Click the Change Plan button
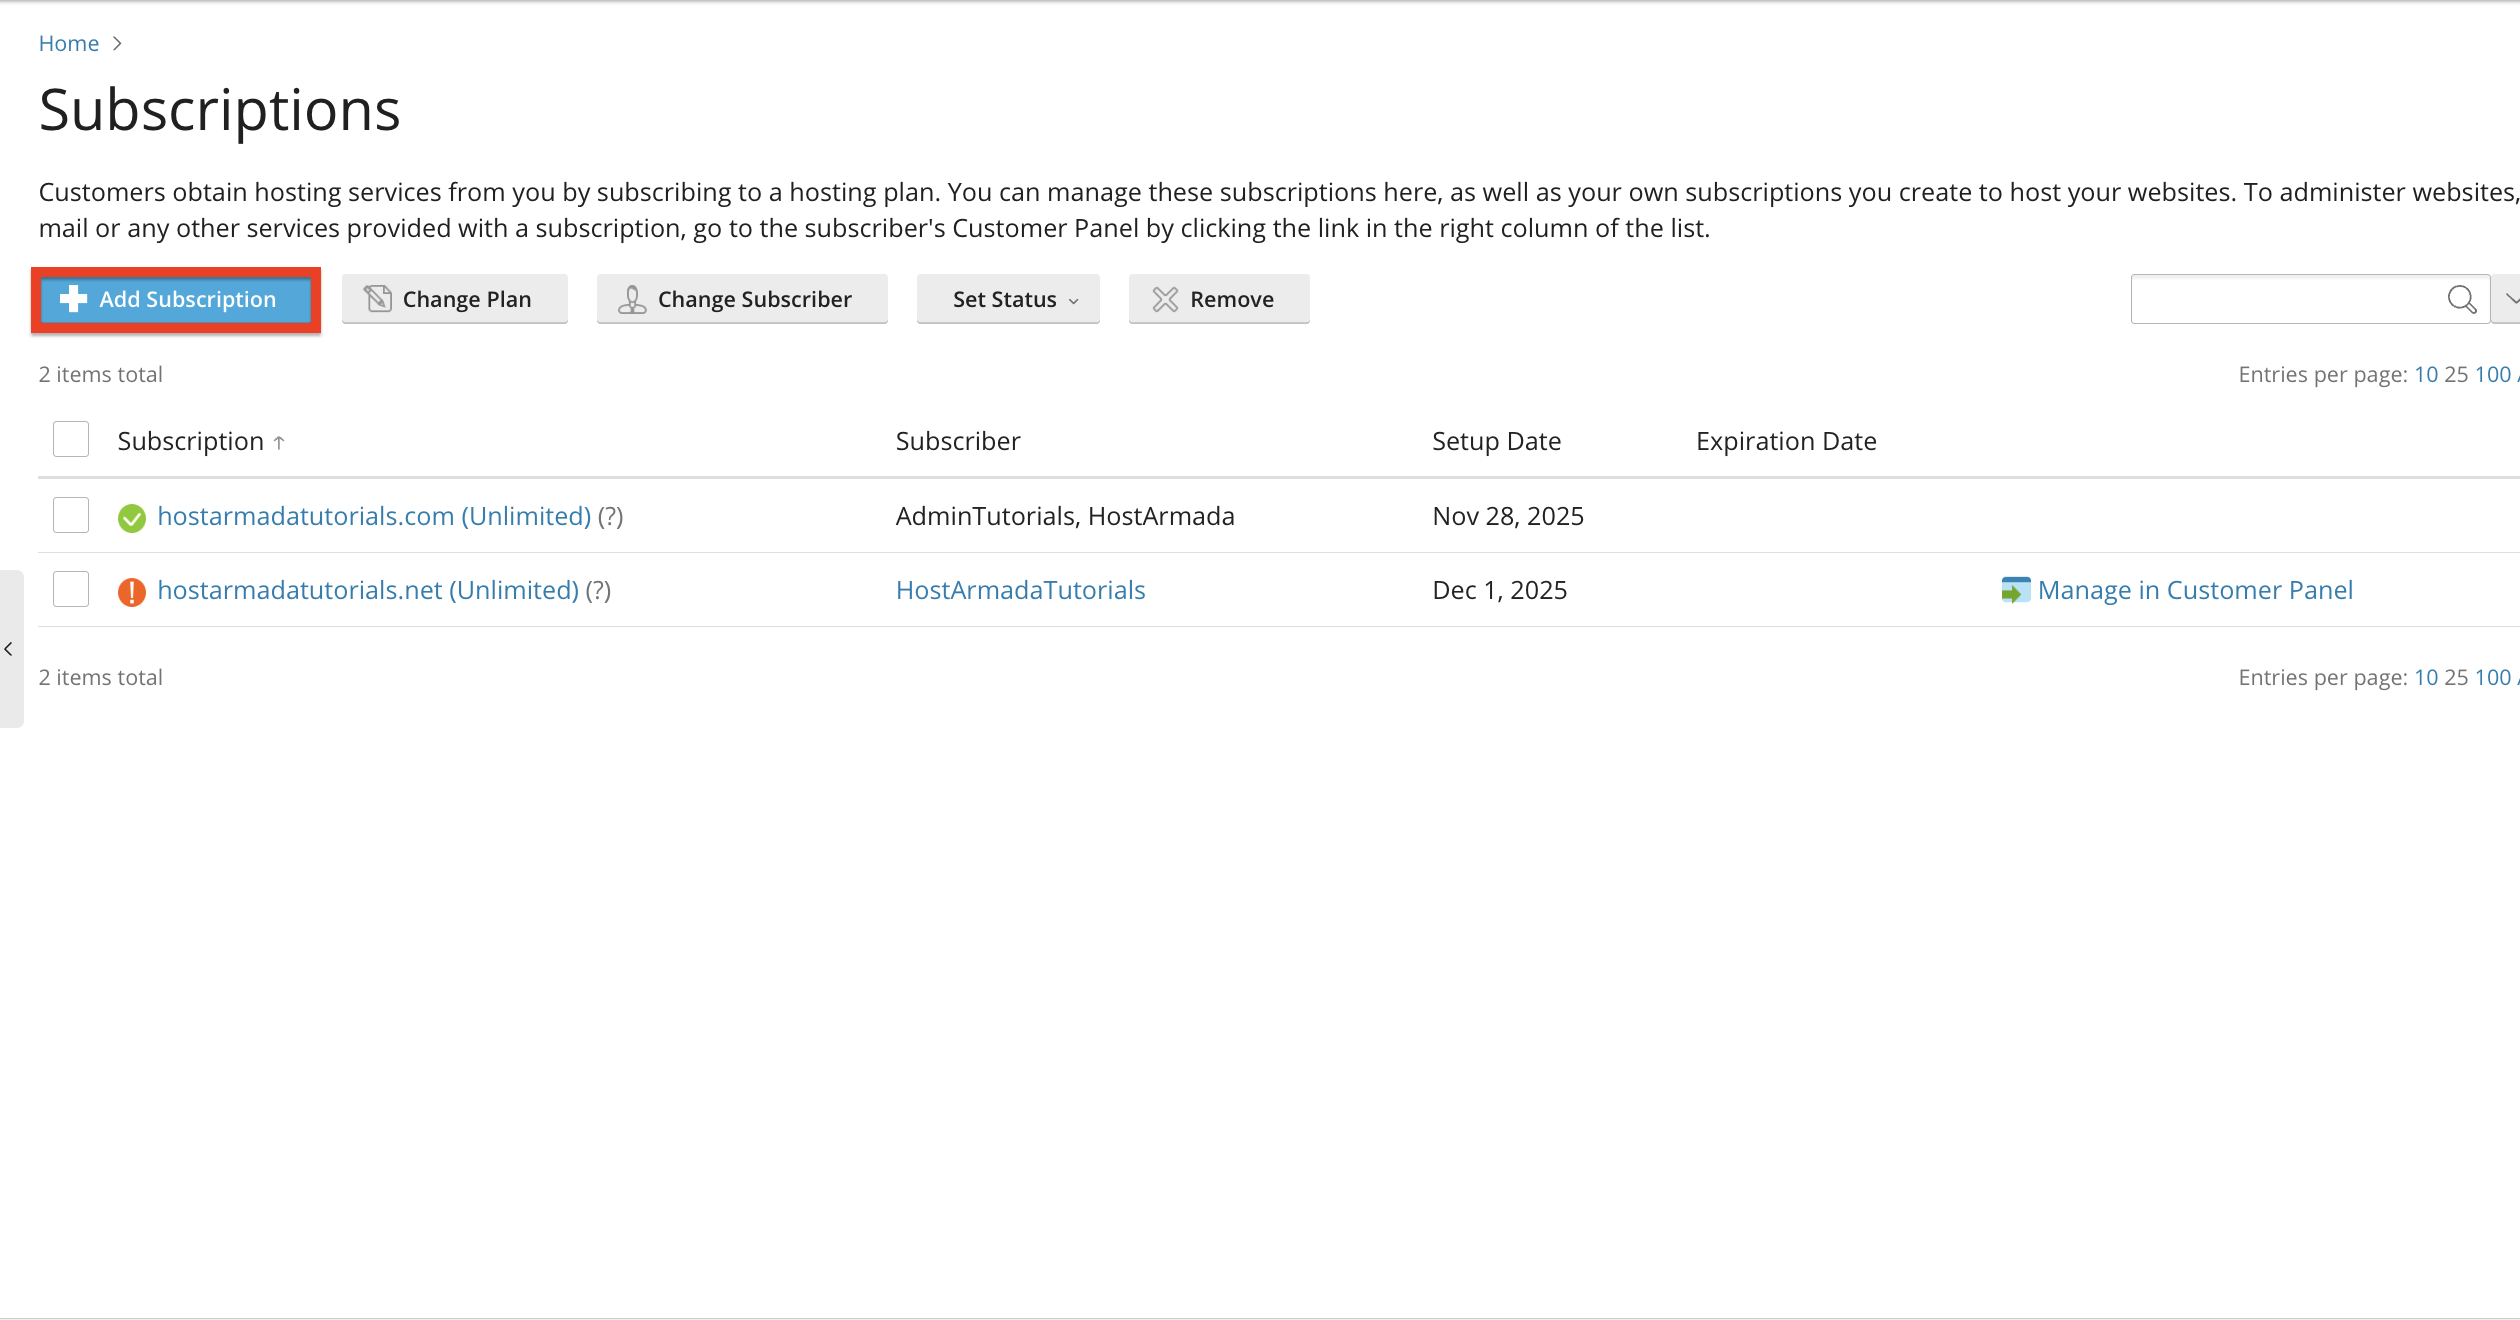 point(455,299)
